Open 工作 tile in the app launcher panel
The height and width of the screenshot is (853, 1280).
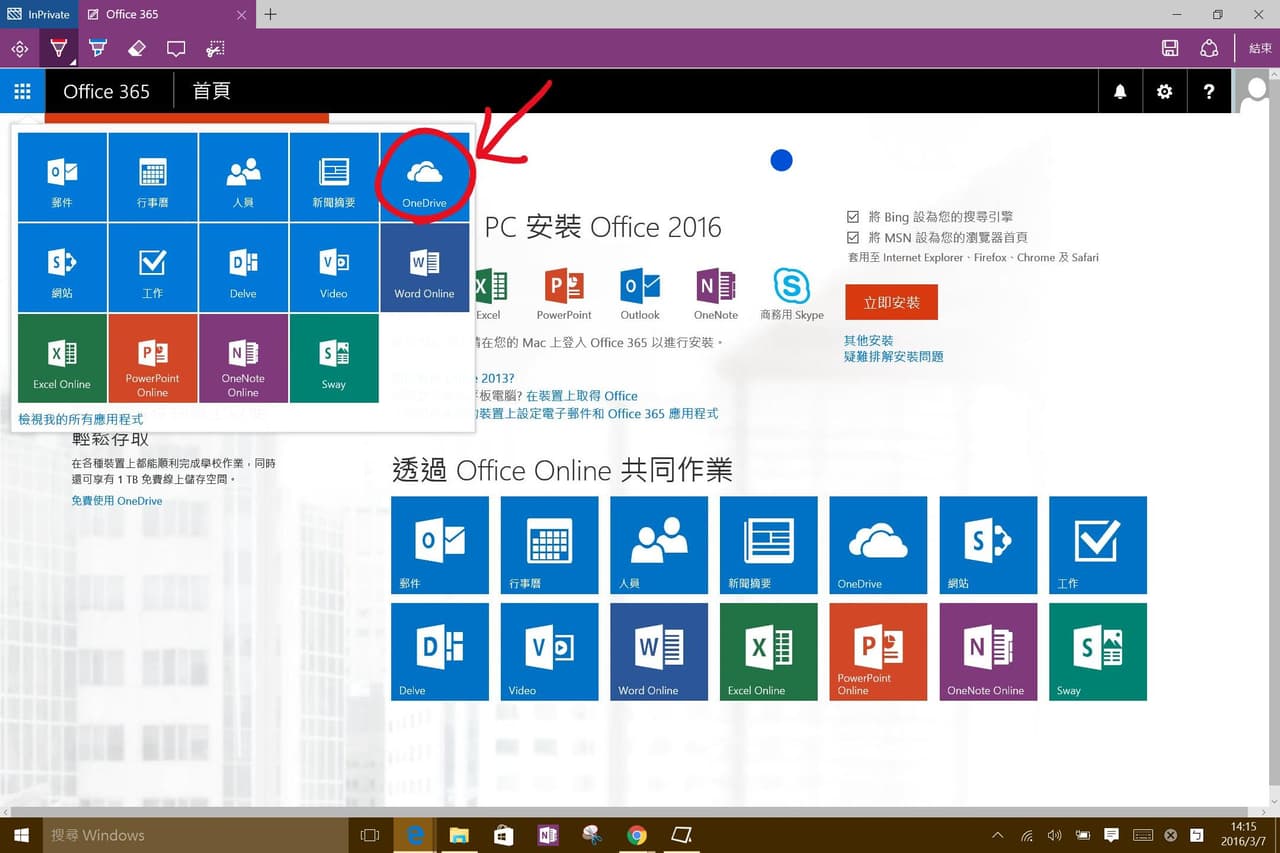pos(153,268)
